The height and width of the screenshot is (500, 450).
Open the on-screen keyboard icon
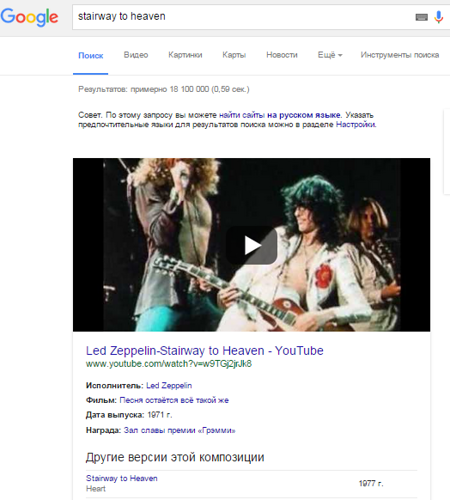421,17
